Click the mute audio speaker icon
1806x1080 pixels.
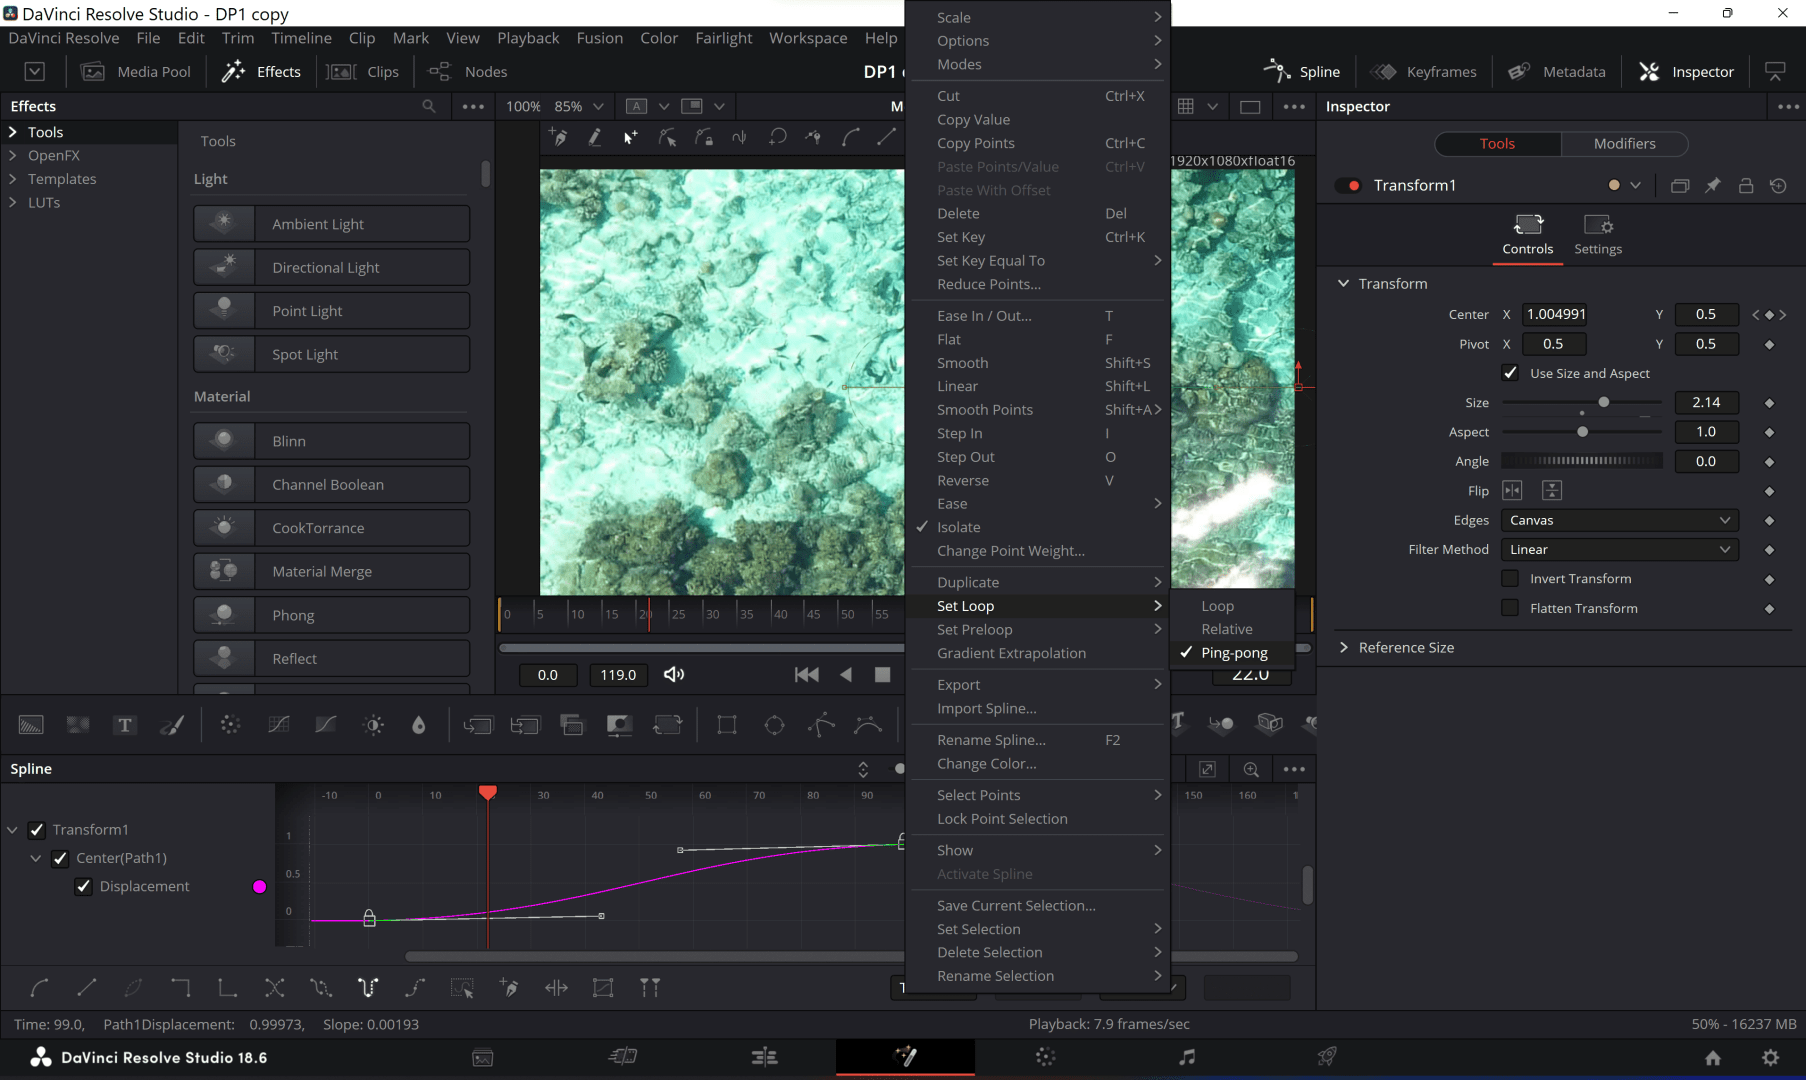[674, 675]
